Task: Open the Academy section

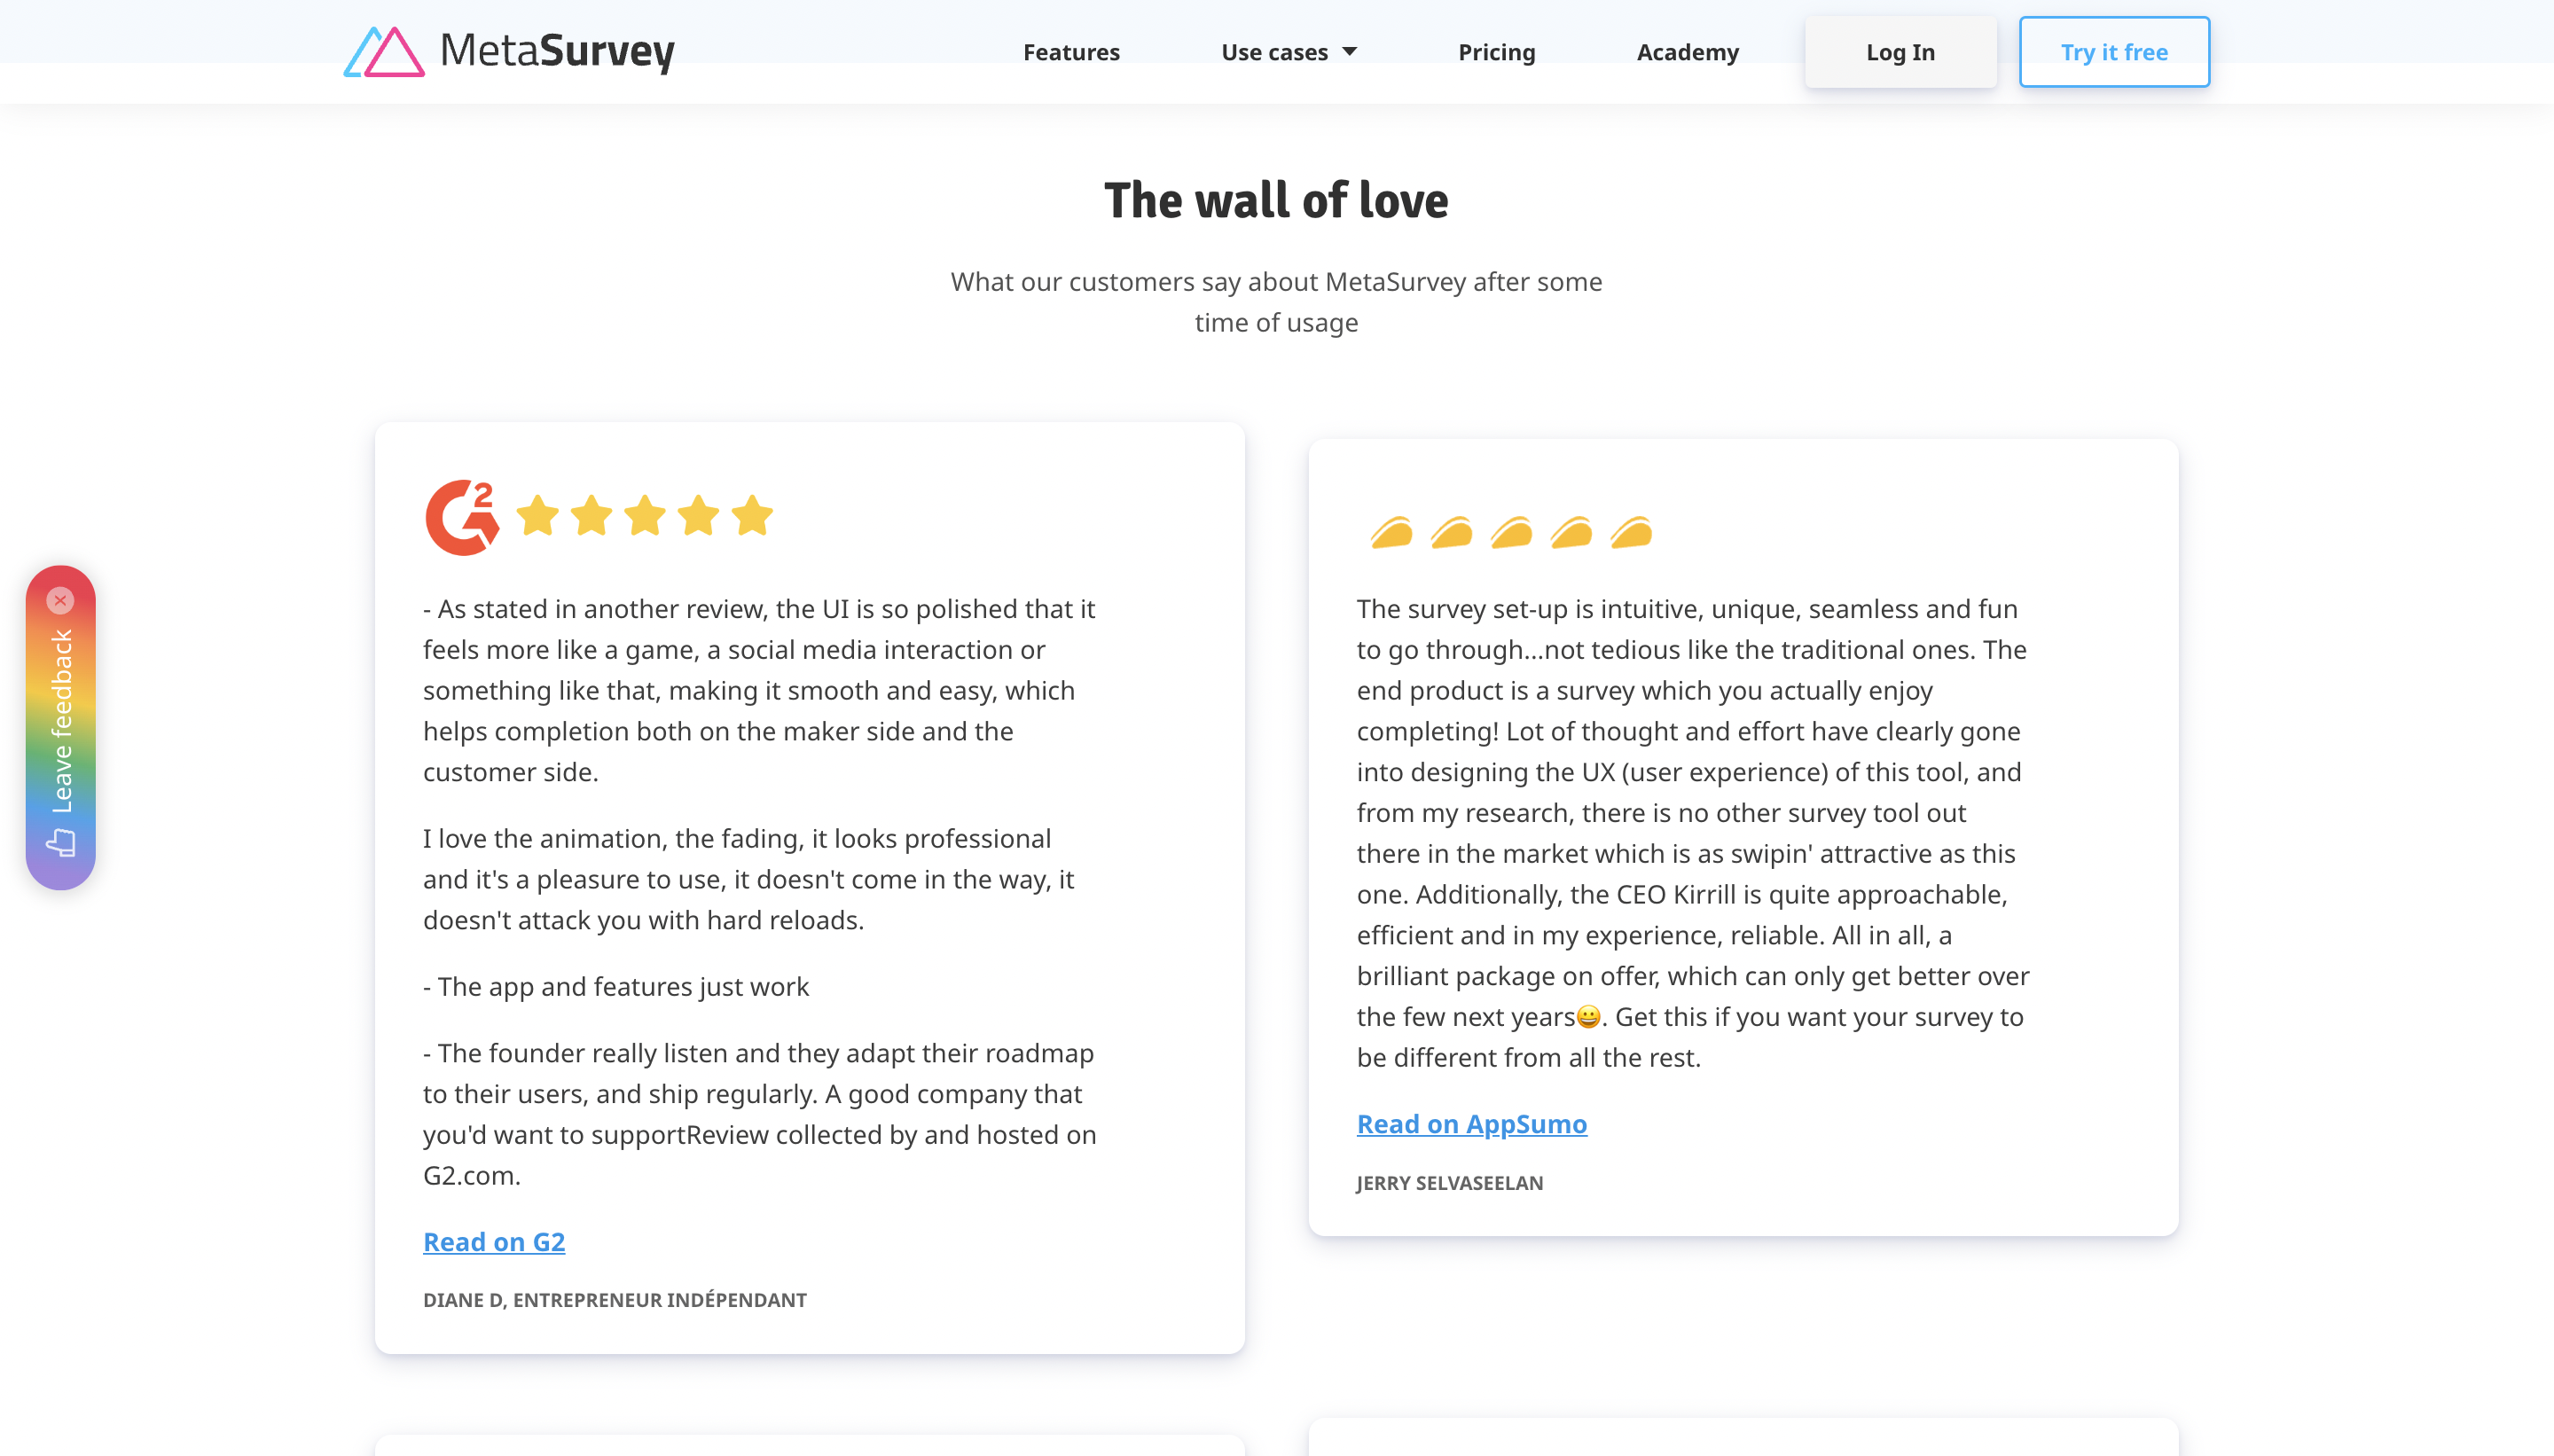Action: (x=1687, y=52)
